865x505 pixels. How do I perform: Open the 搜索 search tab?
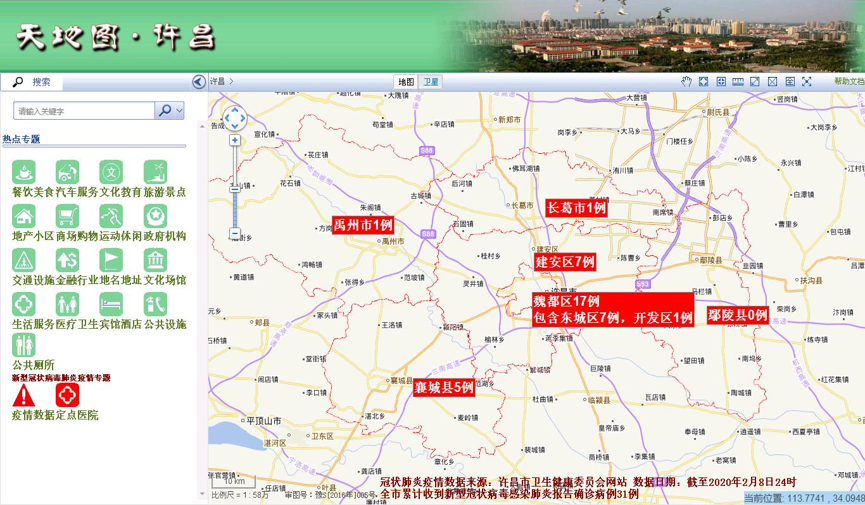[x=40, y=82]
